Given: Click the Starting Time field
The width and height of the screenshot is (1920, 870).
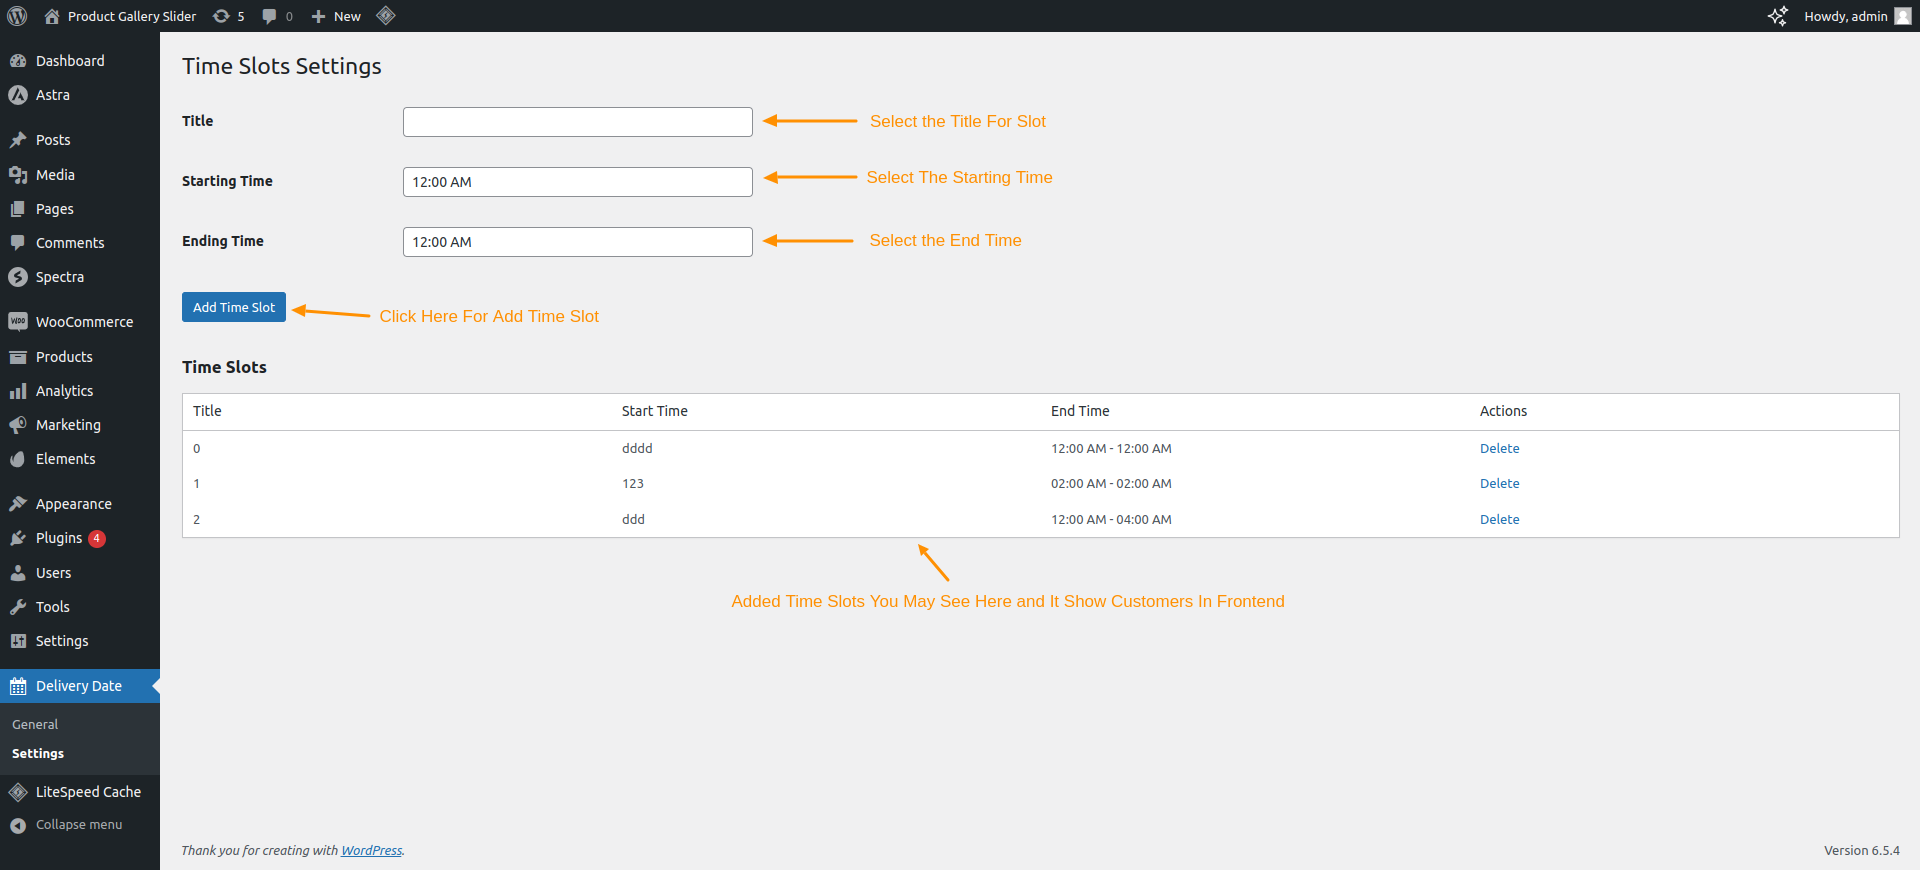Looking at the screenshot, I should tap(578, 182).
